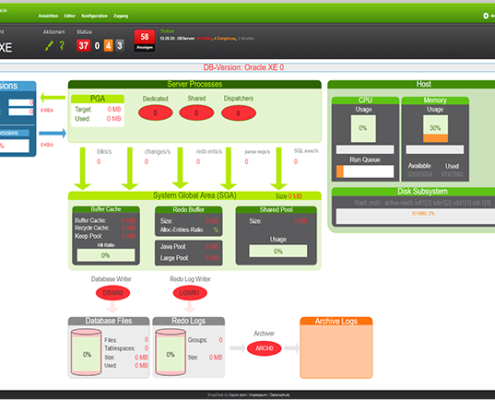Click the green down arrow beside blks/s

[83, 169]
